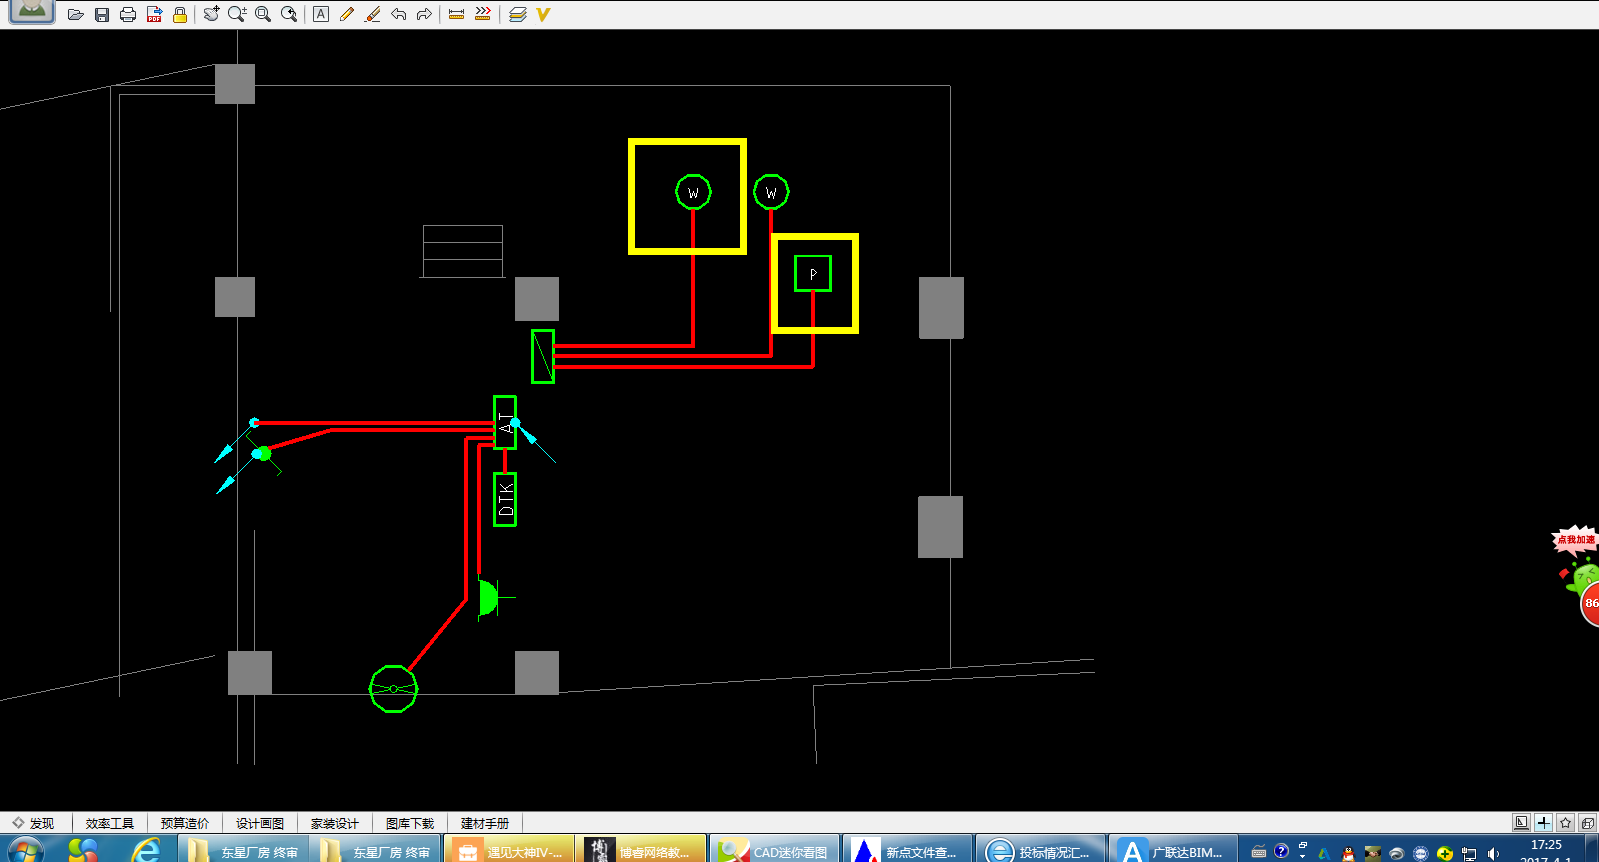
Task: Save the drawing using the floppy disk icon
Action: [102, 14]
